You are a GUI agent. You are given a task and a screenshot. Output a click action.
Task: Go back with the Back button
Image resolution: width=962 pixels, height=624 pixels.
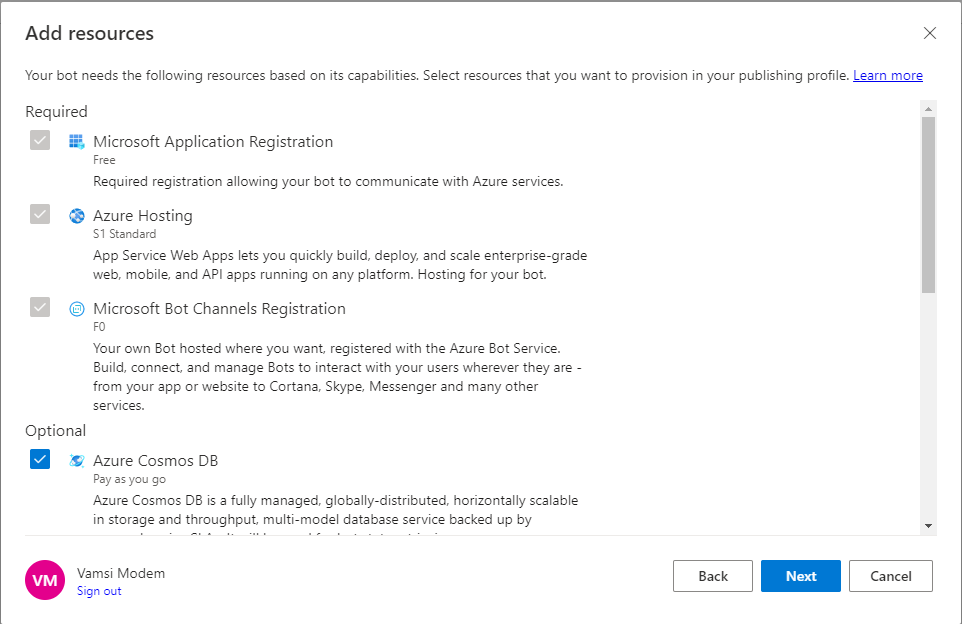(x=713, y=576)
